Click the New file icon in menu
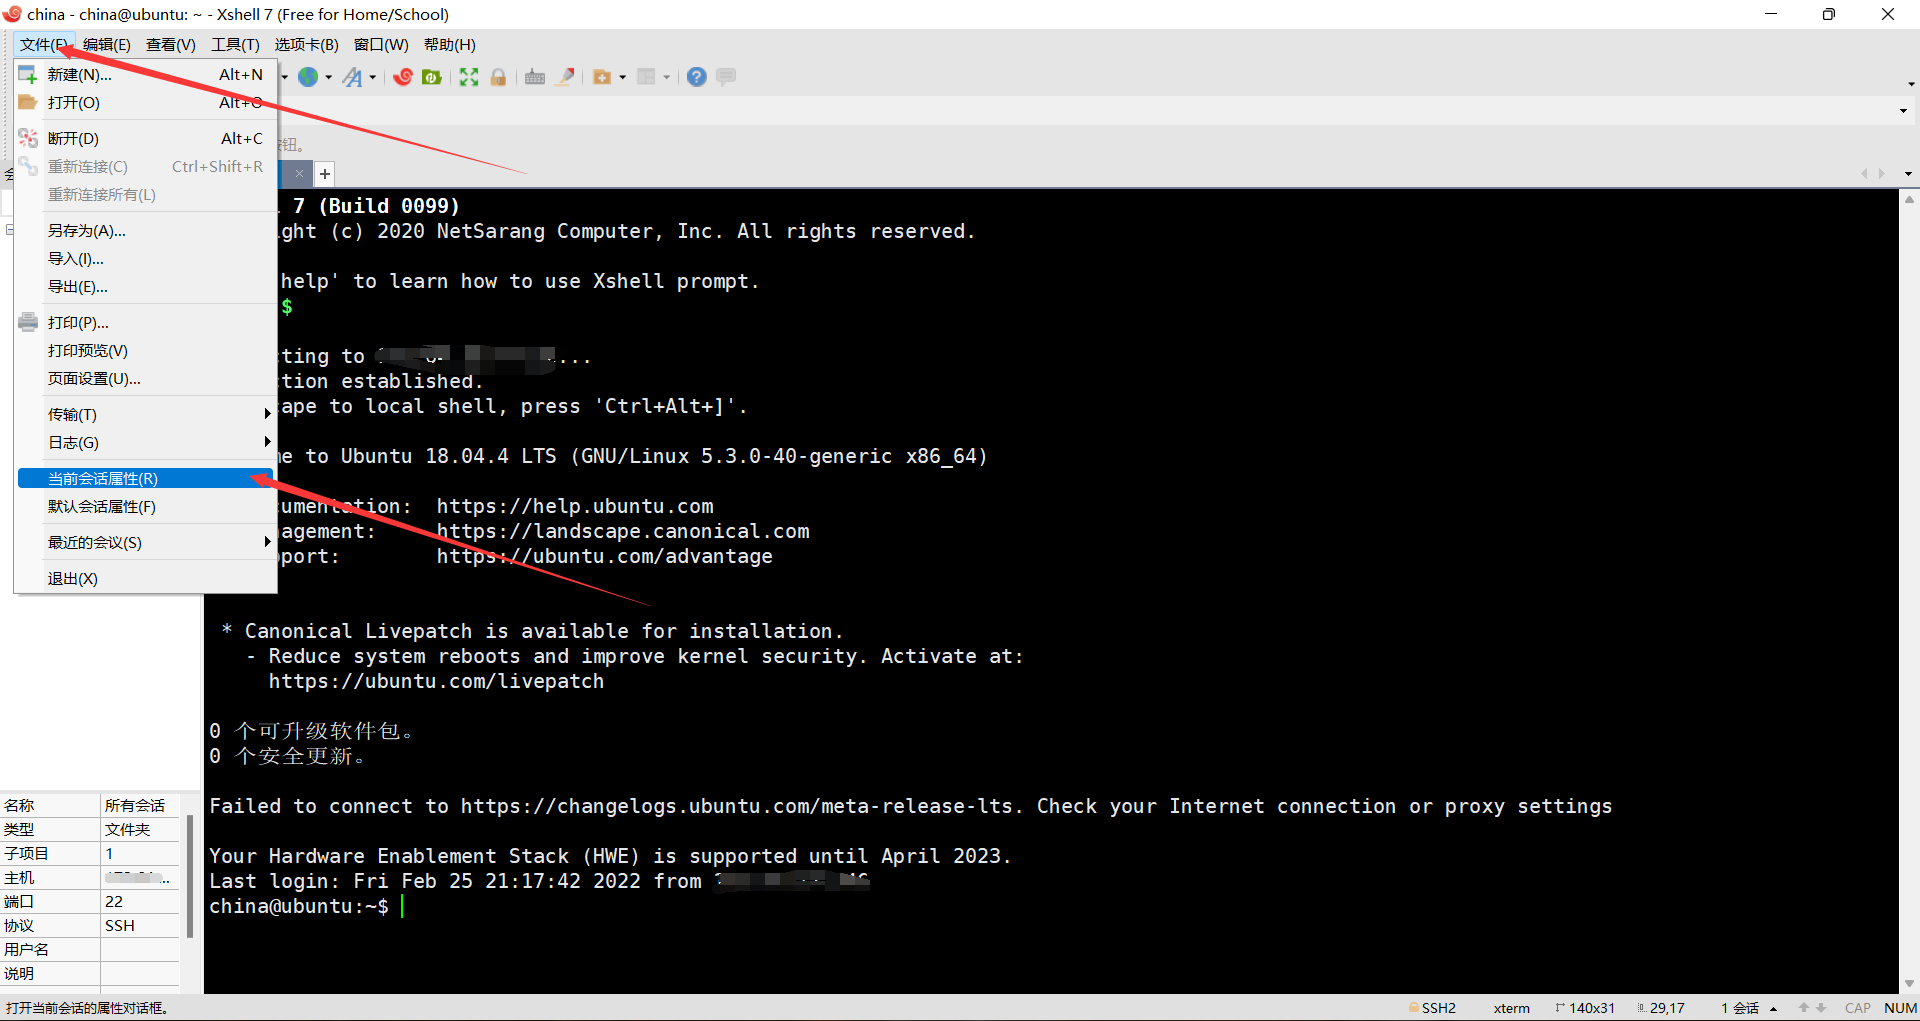Viewport: 1920px width, 1021px height. pyautogui.click(x=28, y=75)
